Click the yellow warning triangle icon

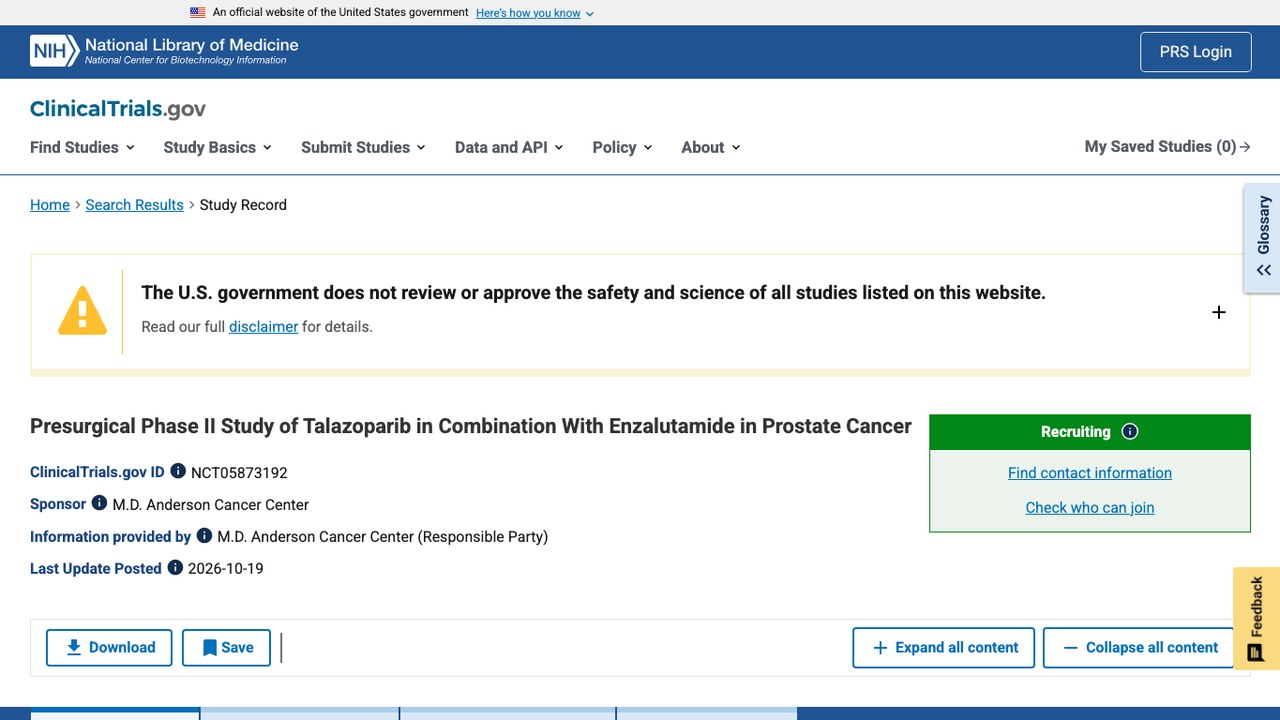coord(82,310)
